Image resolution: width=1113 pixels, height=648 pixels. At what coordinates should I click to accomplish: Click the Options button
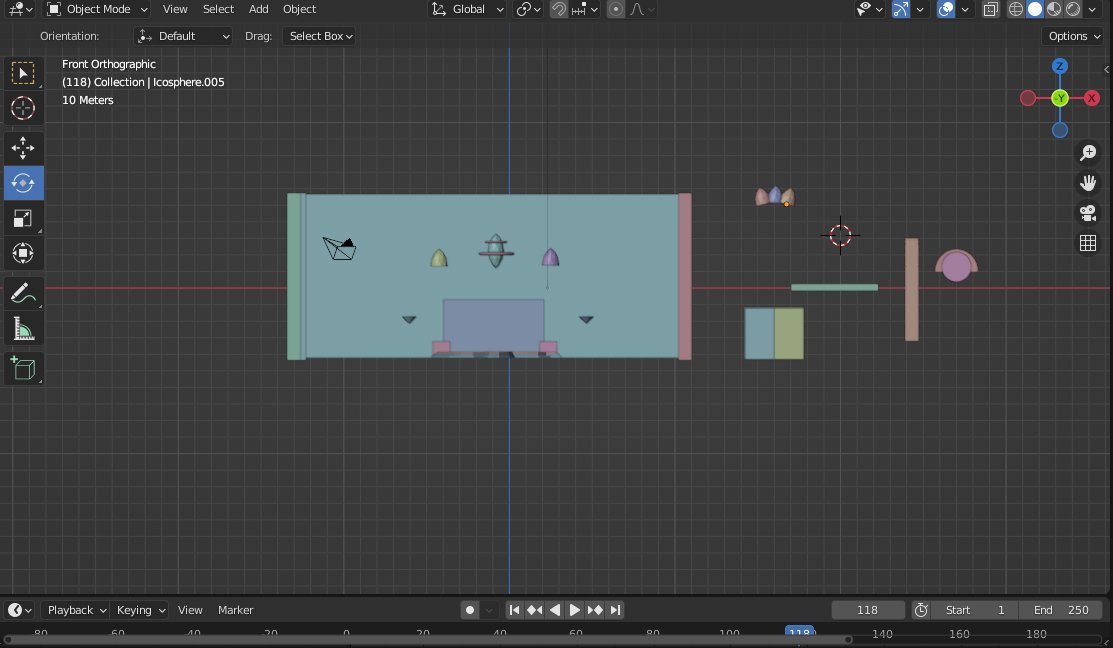click(1074, 36)
